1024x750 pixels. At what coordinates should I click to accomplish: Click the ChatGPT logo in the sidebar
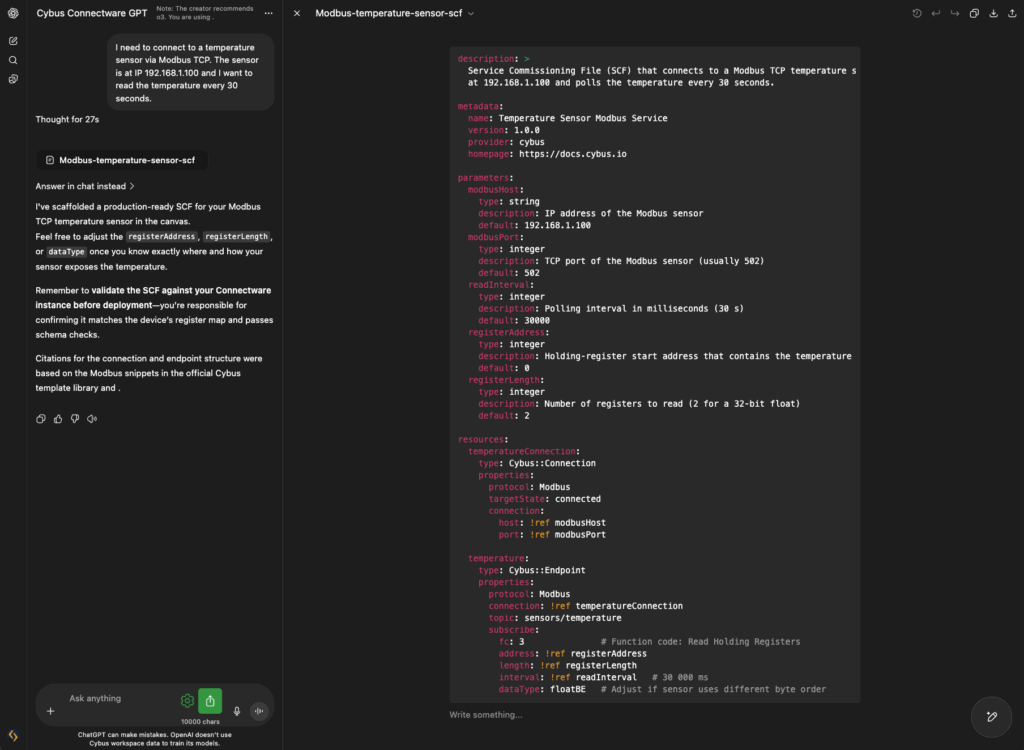coord(13,13)
